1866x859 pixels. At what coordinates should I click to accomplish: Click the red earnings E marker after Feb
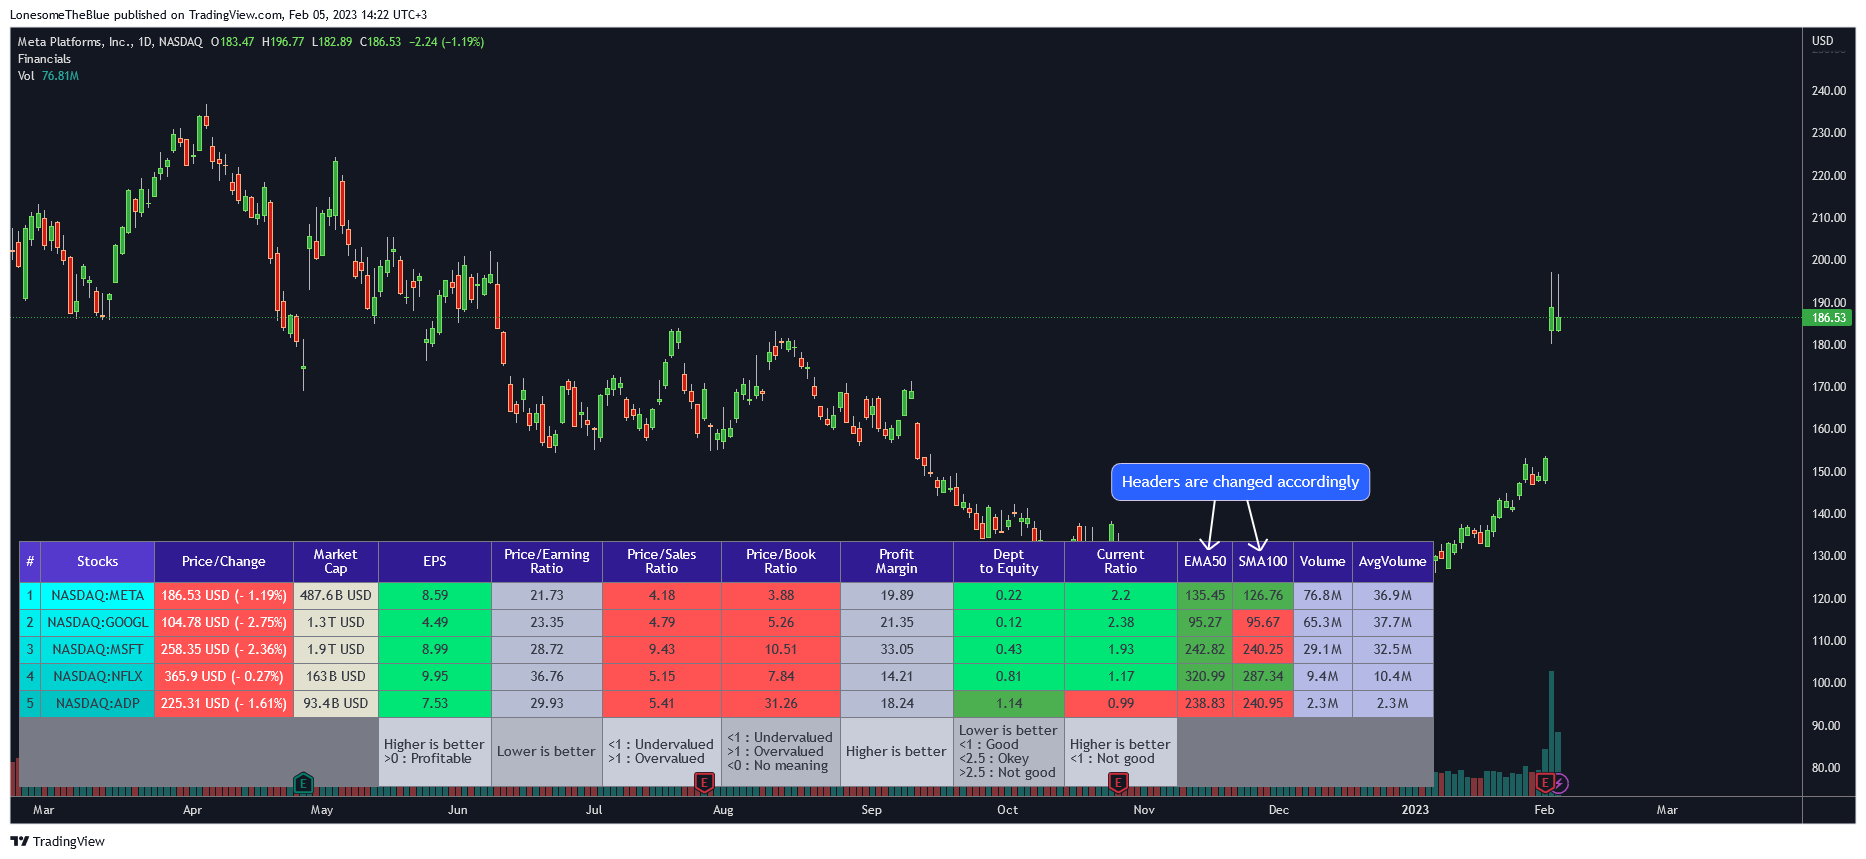coord(1545,783)
